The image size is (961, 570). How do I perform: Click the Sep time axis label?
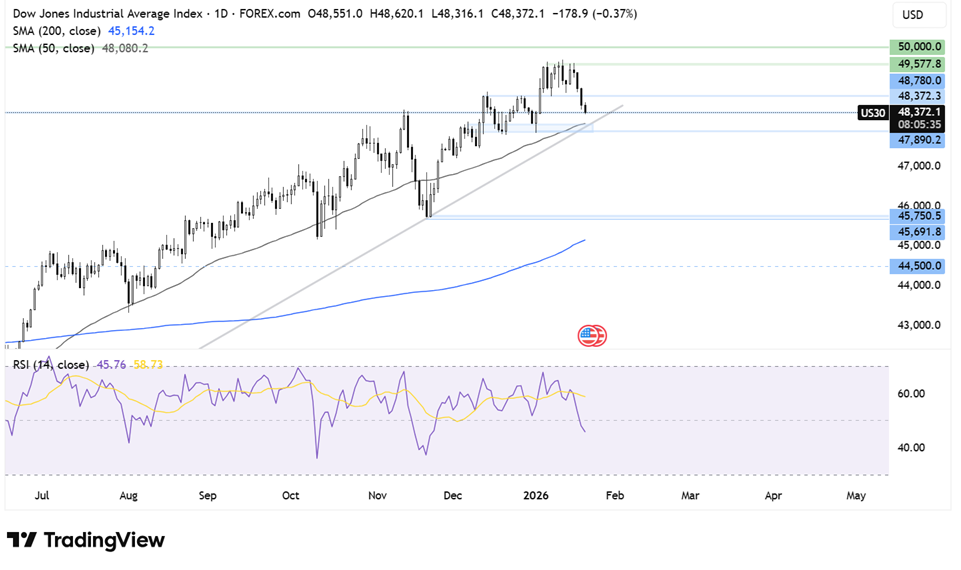coord(208,495)
